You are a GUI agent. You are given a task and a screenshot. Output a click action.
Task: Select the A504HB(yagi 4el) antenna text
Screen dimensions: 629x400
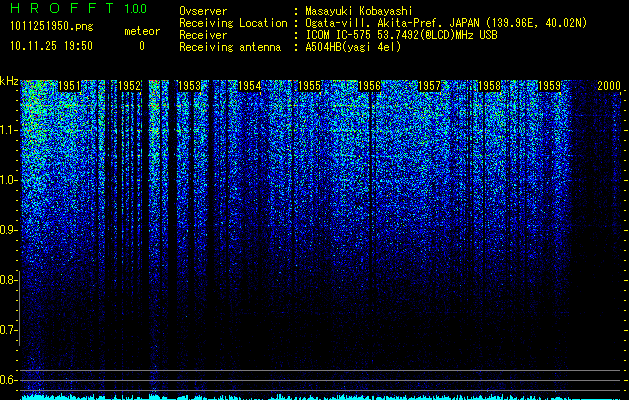tap(353, 47)
